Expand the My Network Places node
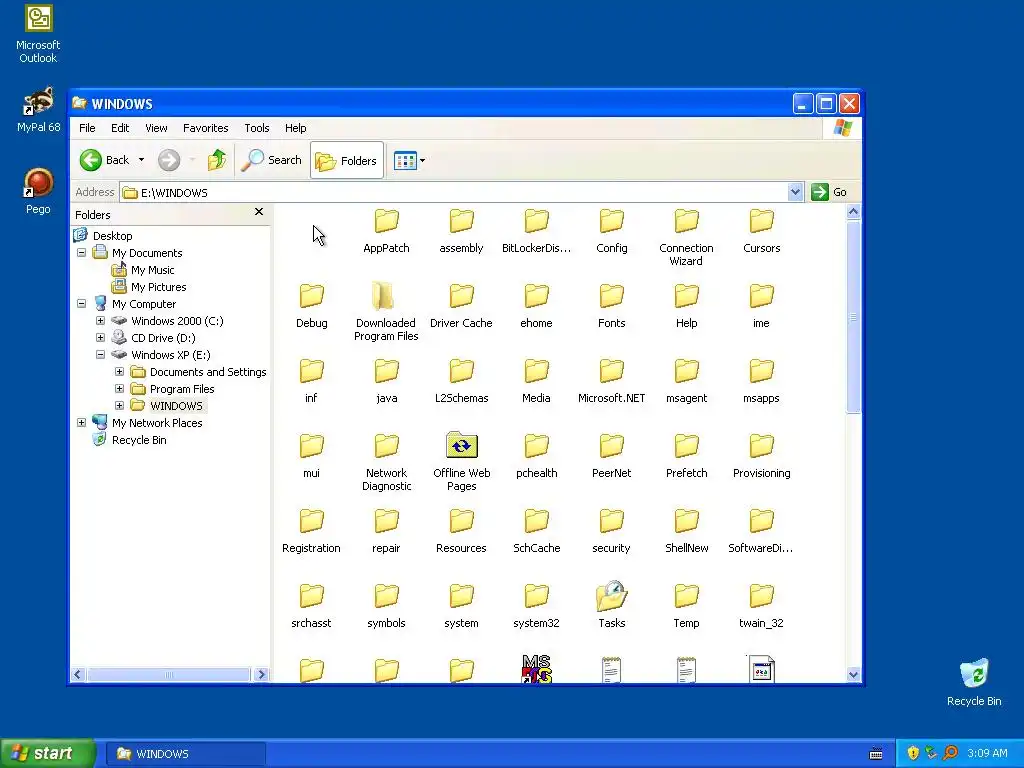 click(82, 422)
